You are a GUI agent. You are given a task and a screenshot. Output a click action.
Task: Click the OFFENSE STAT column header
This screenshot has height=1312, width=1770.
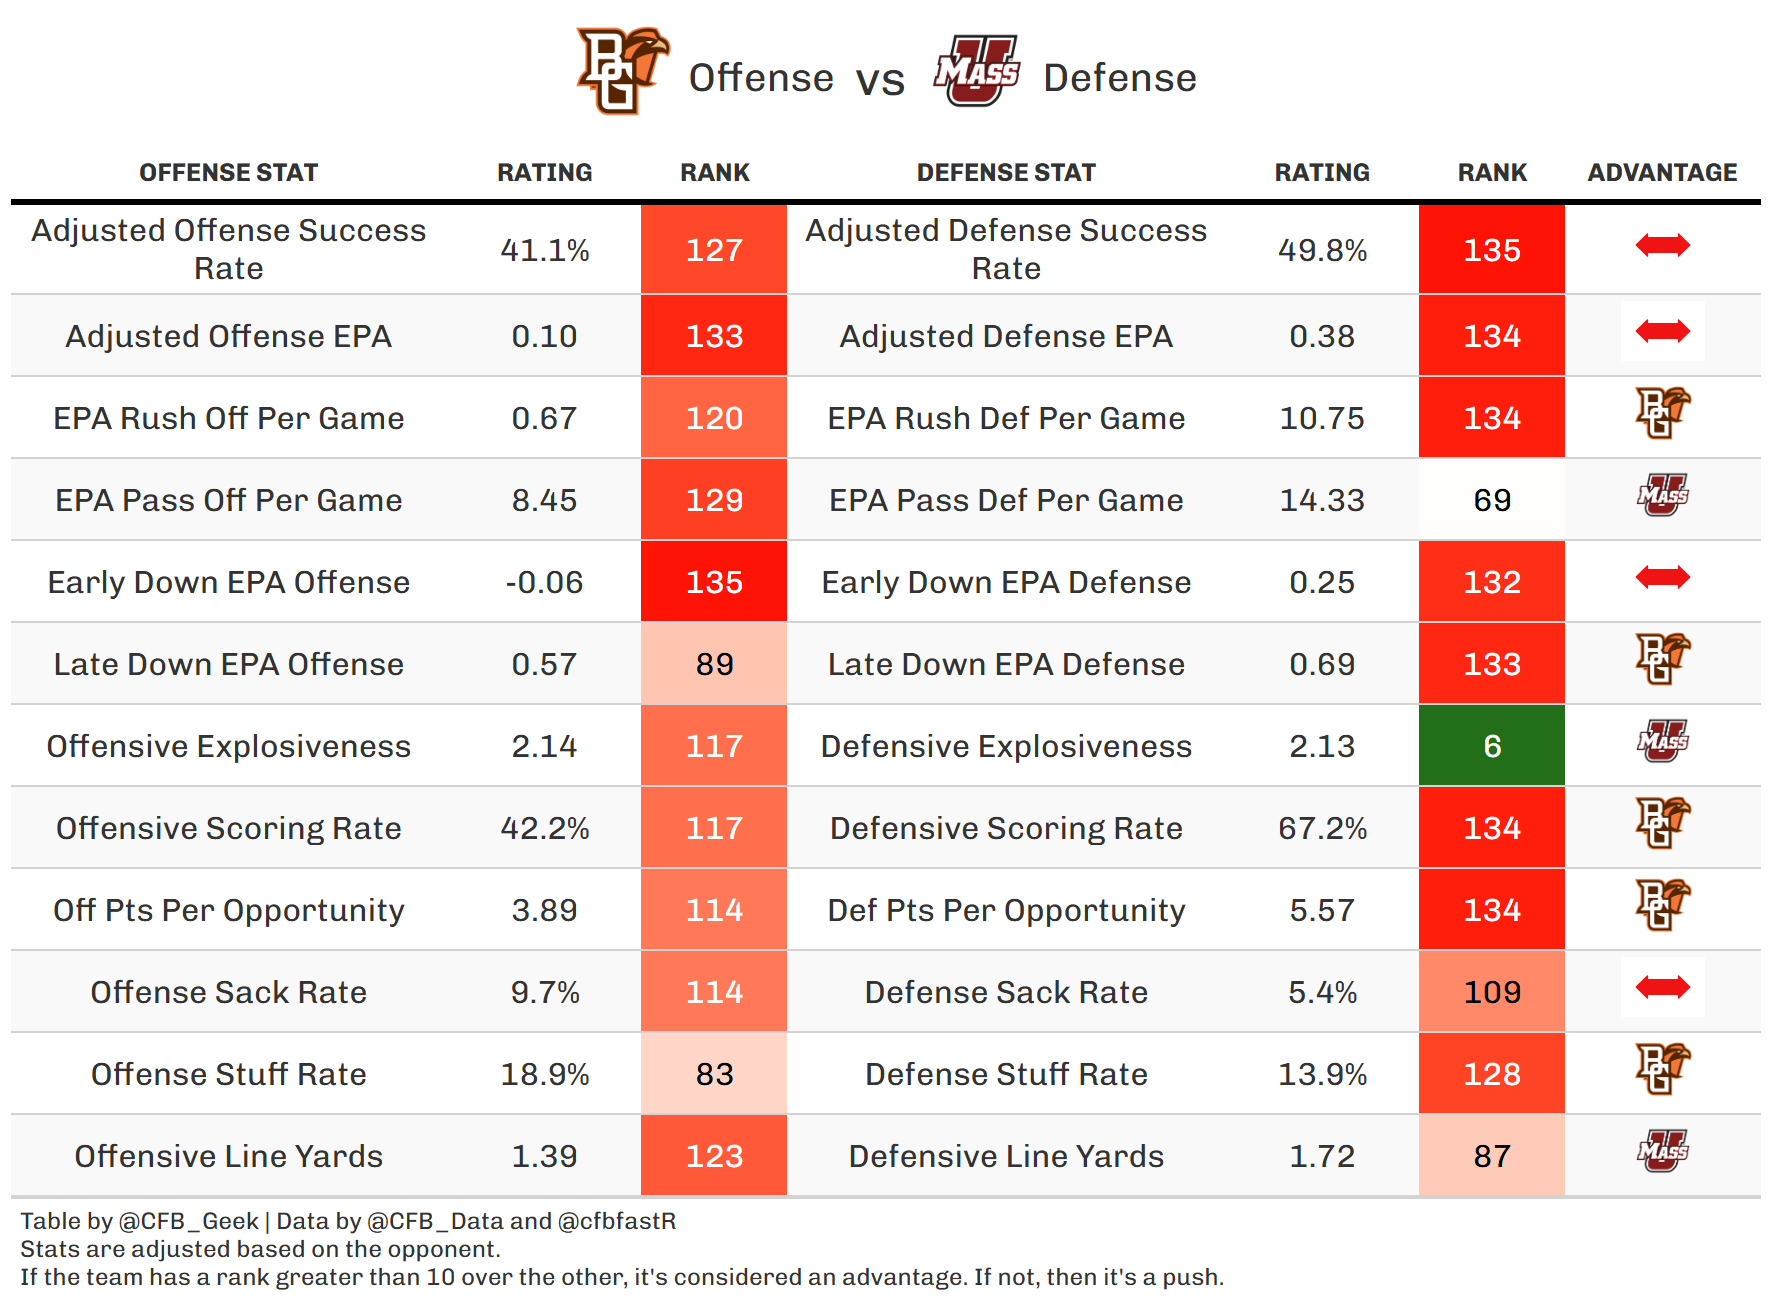pos(228,173)
